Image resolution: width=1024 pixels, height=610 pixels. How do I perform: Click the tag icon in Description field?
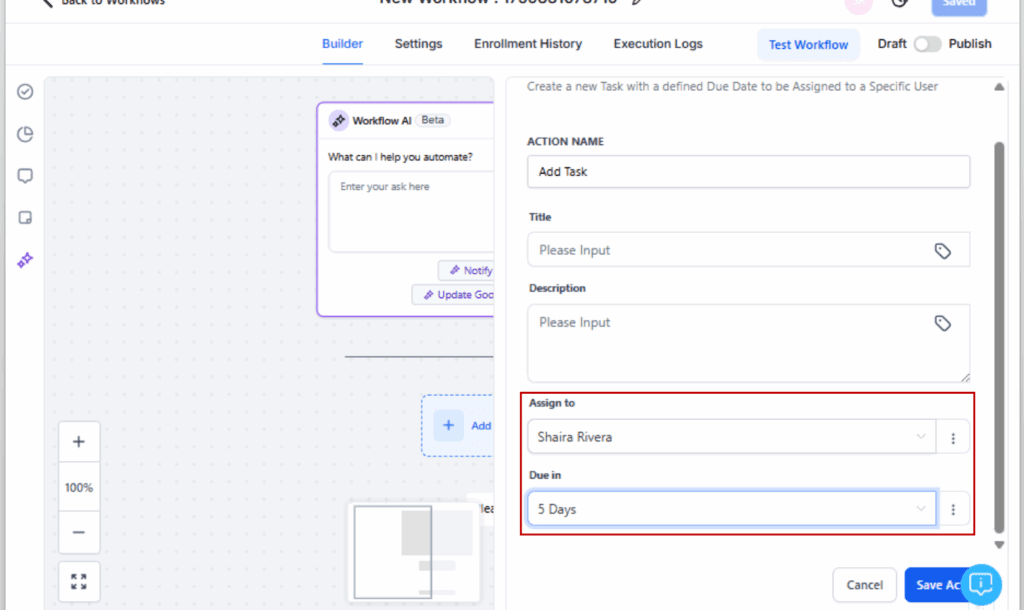[x=942, y=323]
